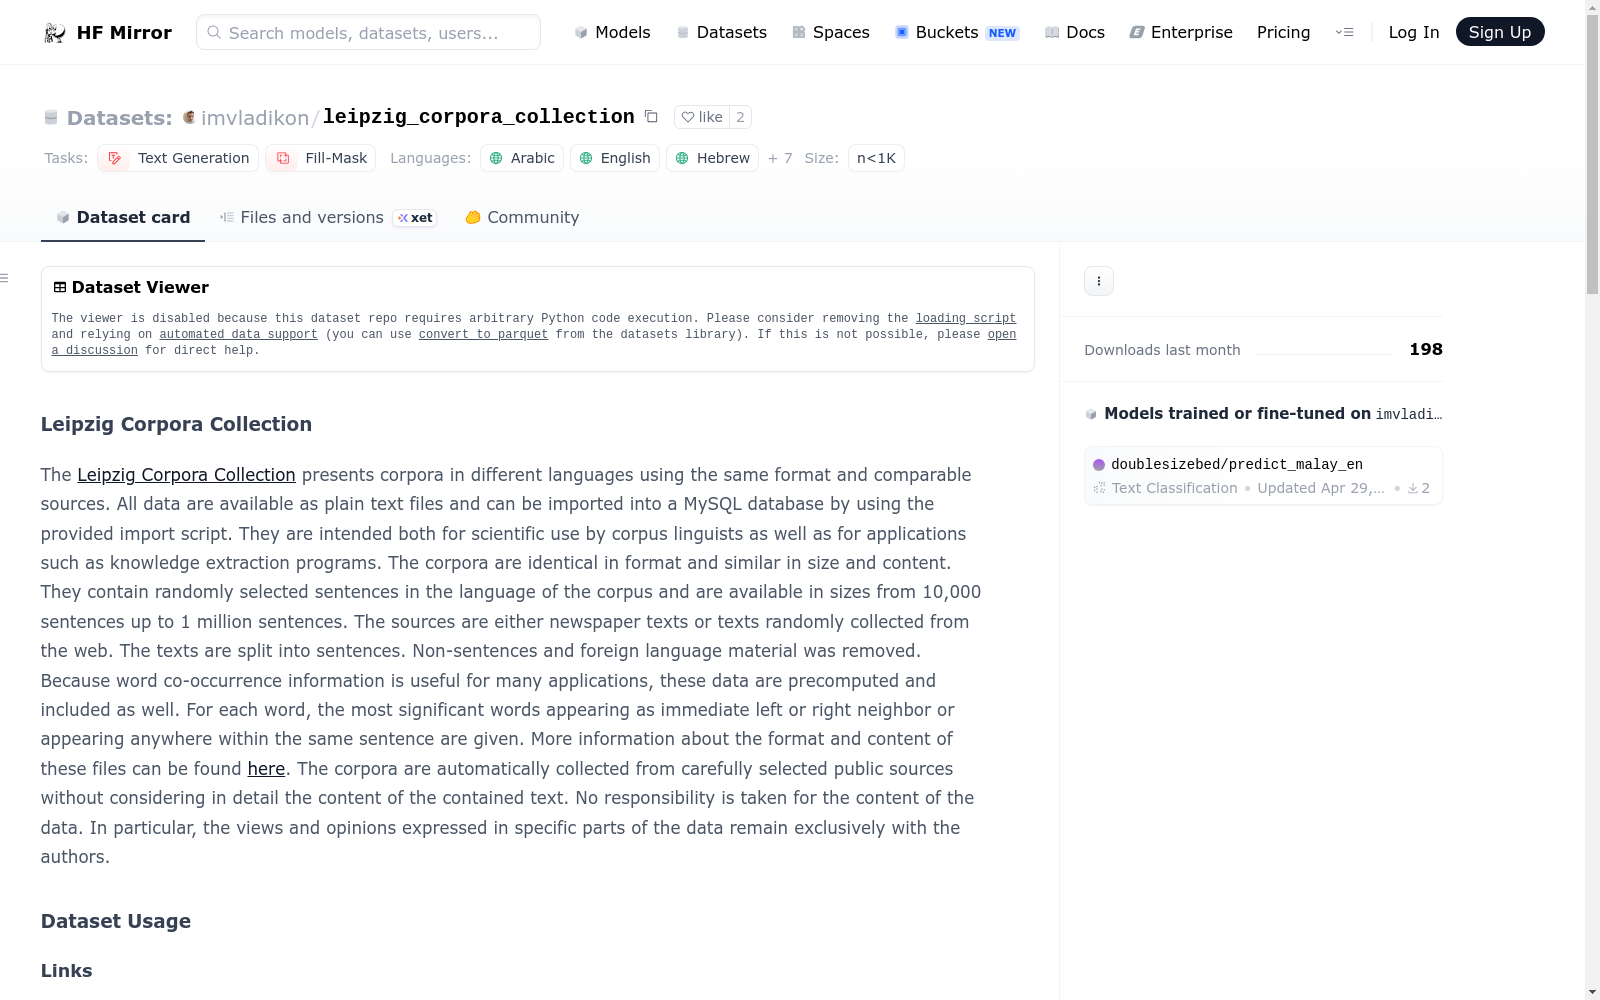This screenshot has width=1600, height=1000.
Task: Click the like count number 2
Action: pyautogui.click(x=740, y=117)
